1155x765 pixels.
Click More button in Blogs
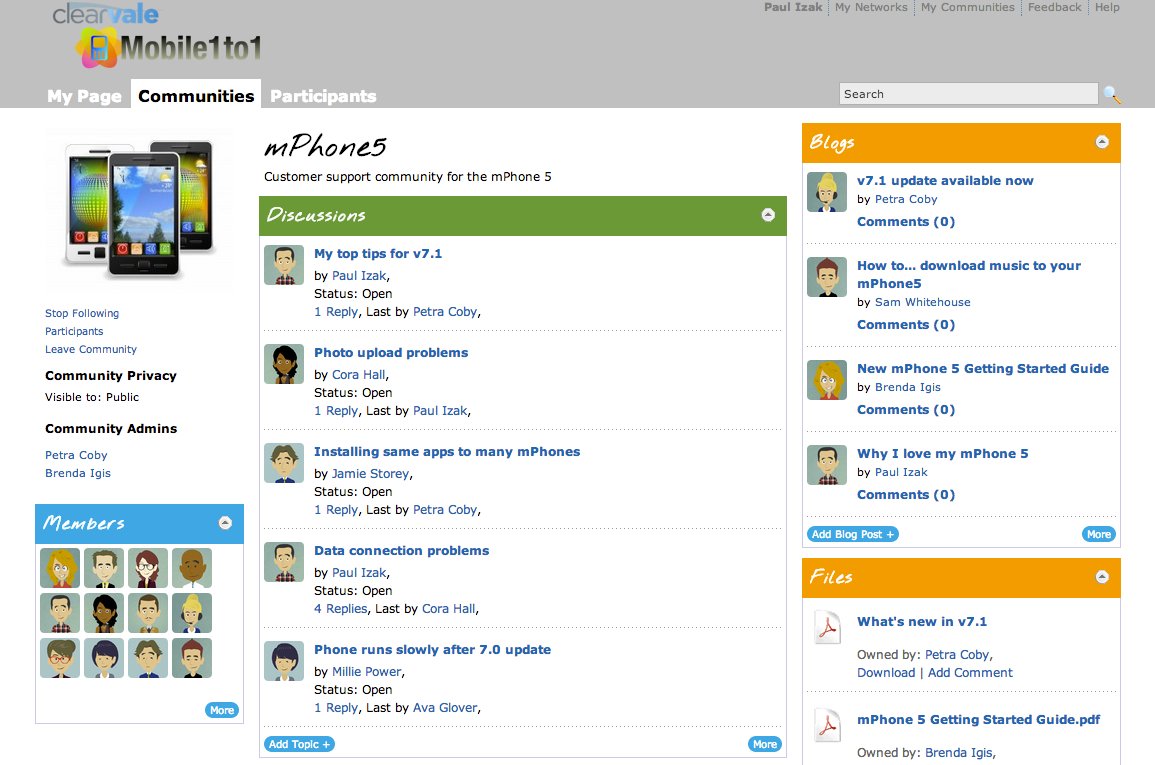coord(1098,535)
